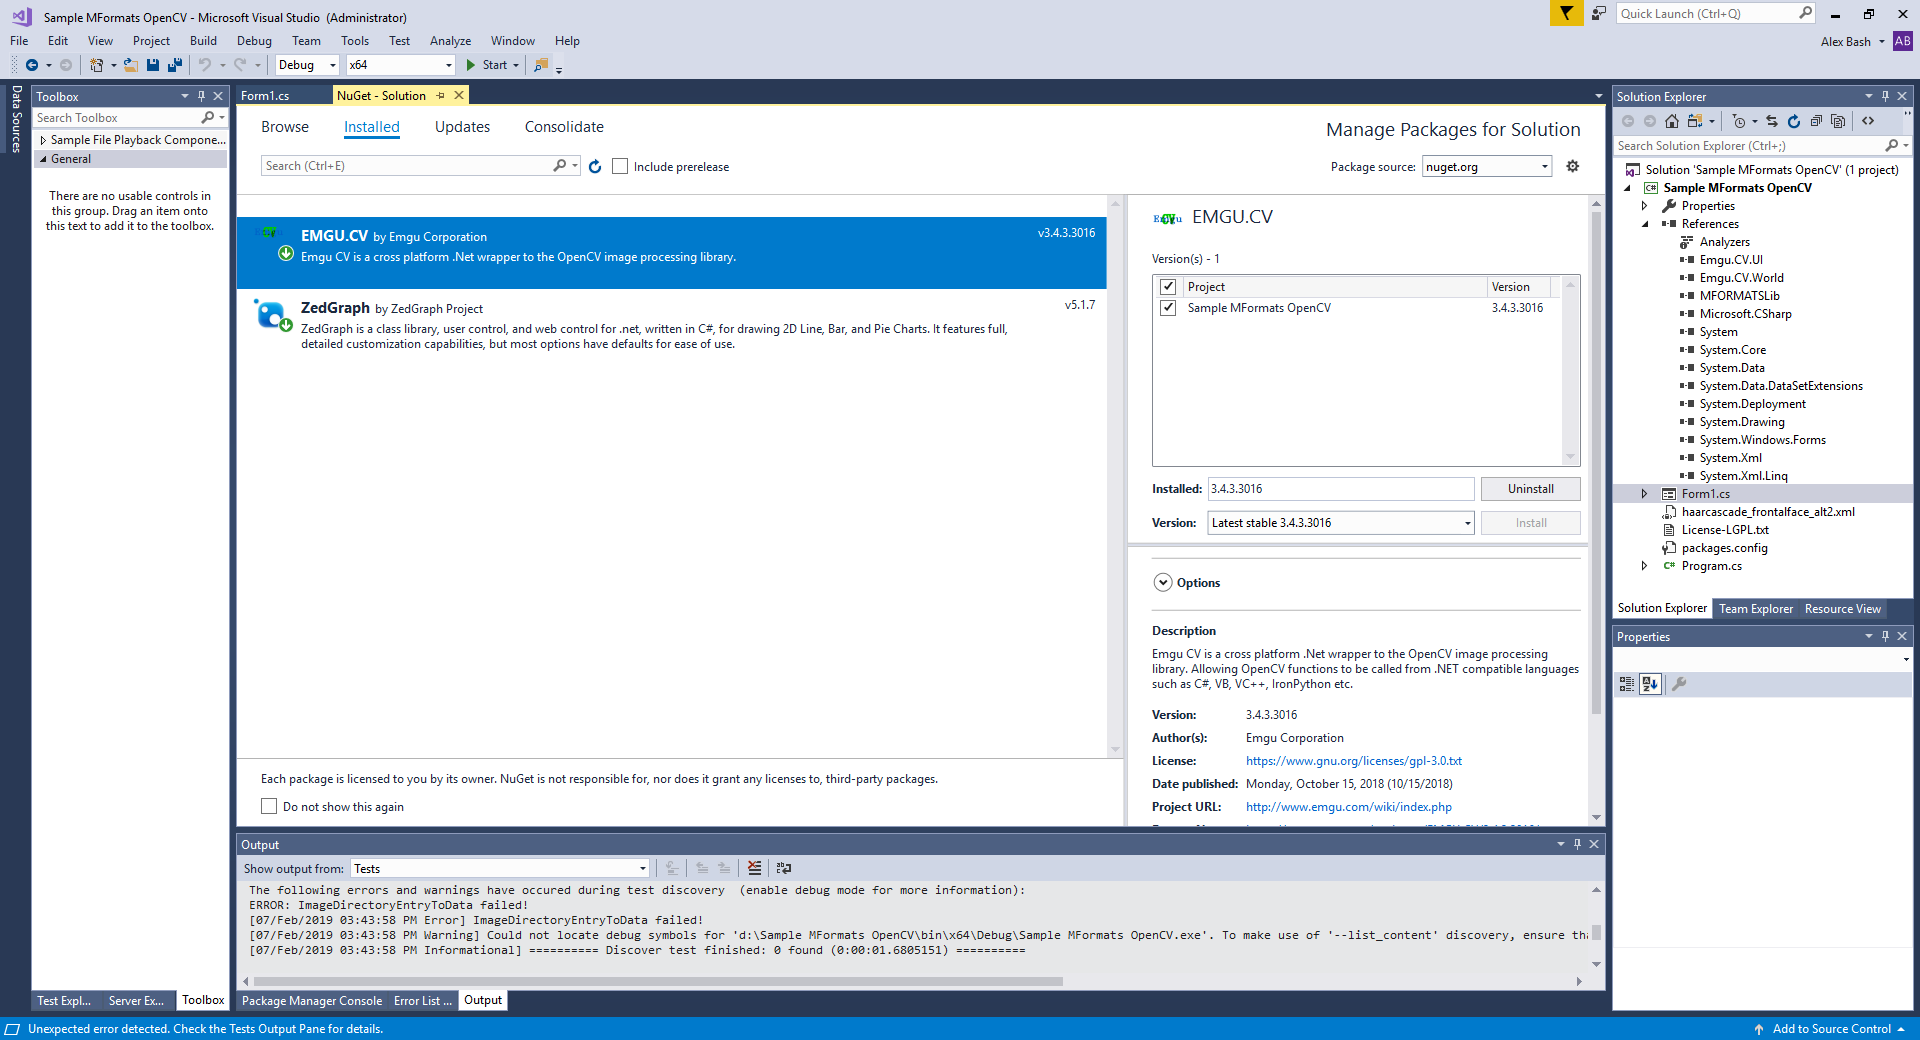Expand Sample File Playback Components toolbox group
The width and height of the screenshot is (1920, 1040).
click(x=43, y=141)
